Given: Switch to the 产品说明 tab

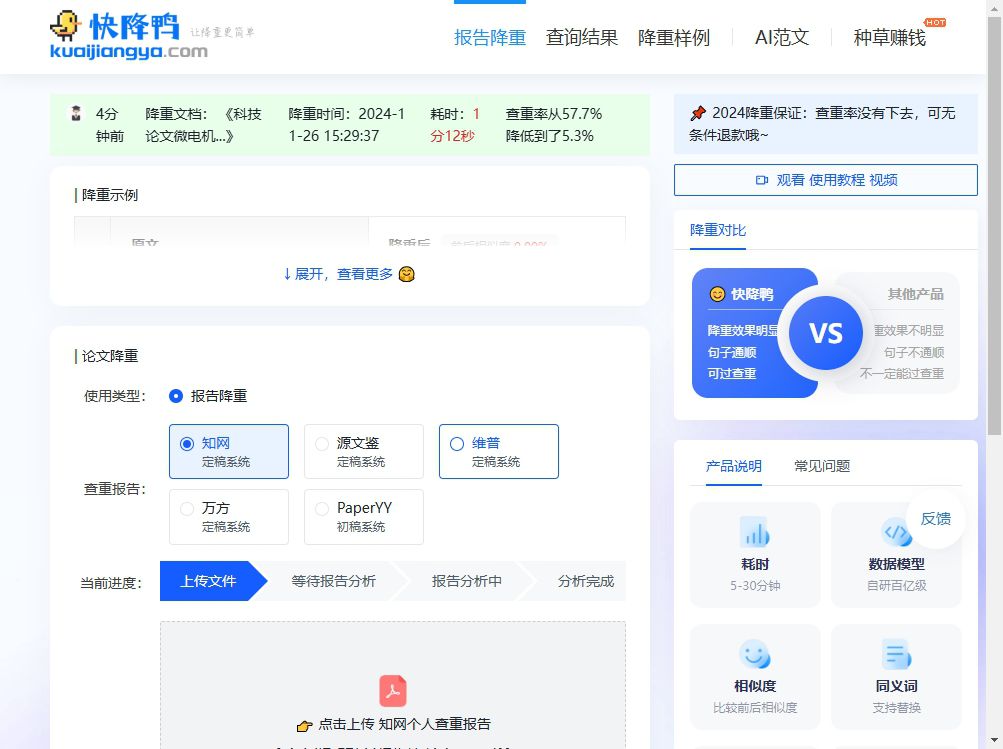Looking at the screenshot, I should tap(734, 466).
